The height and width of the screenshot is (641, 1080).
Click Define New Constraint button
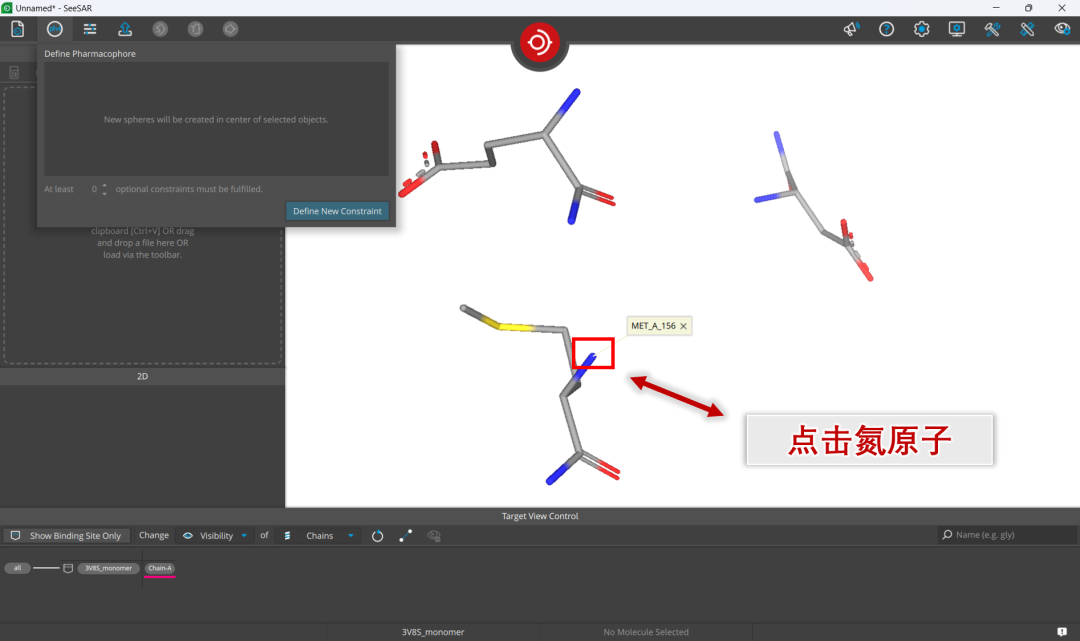[338, 211]
